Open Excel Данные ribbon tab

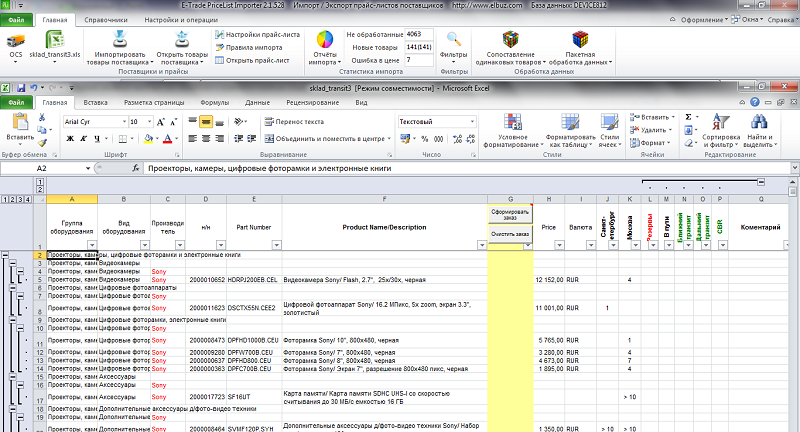click(x=257, y=103)
